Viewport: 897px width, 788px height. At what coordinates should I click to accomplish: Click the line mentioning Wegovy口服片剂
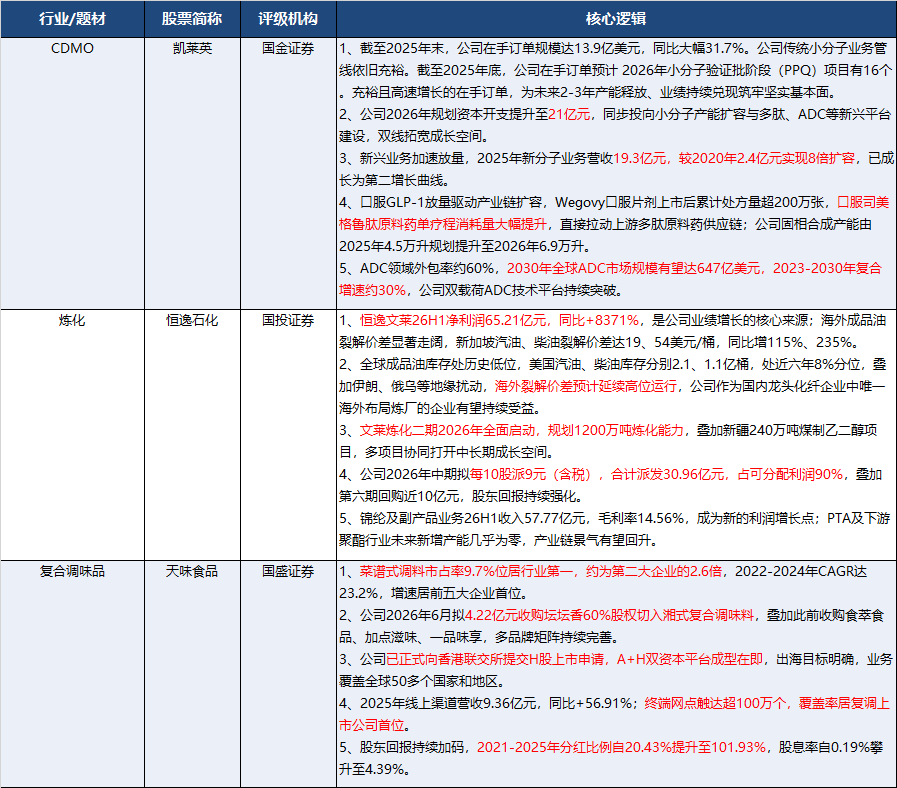[614, 203]
